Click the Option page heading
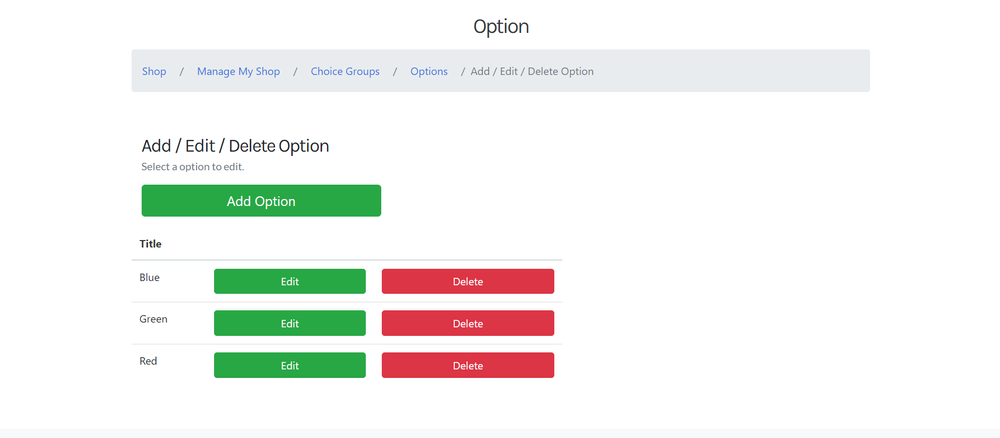Image resolution: width=1000 pixels, height=438 pixels. point(501,27)
